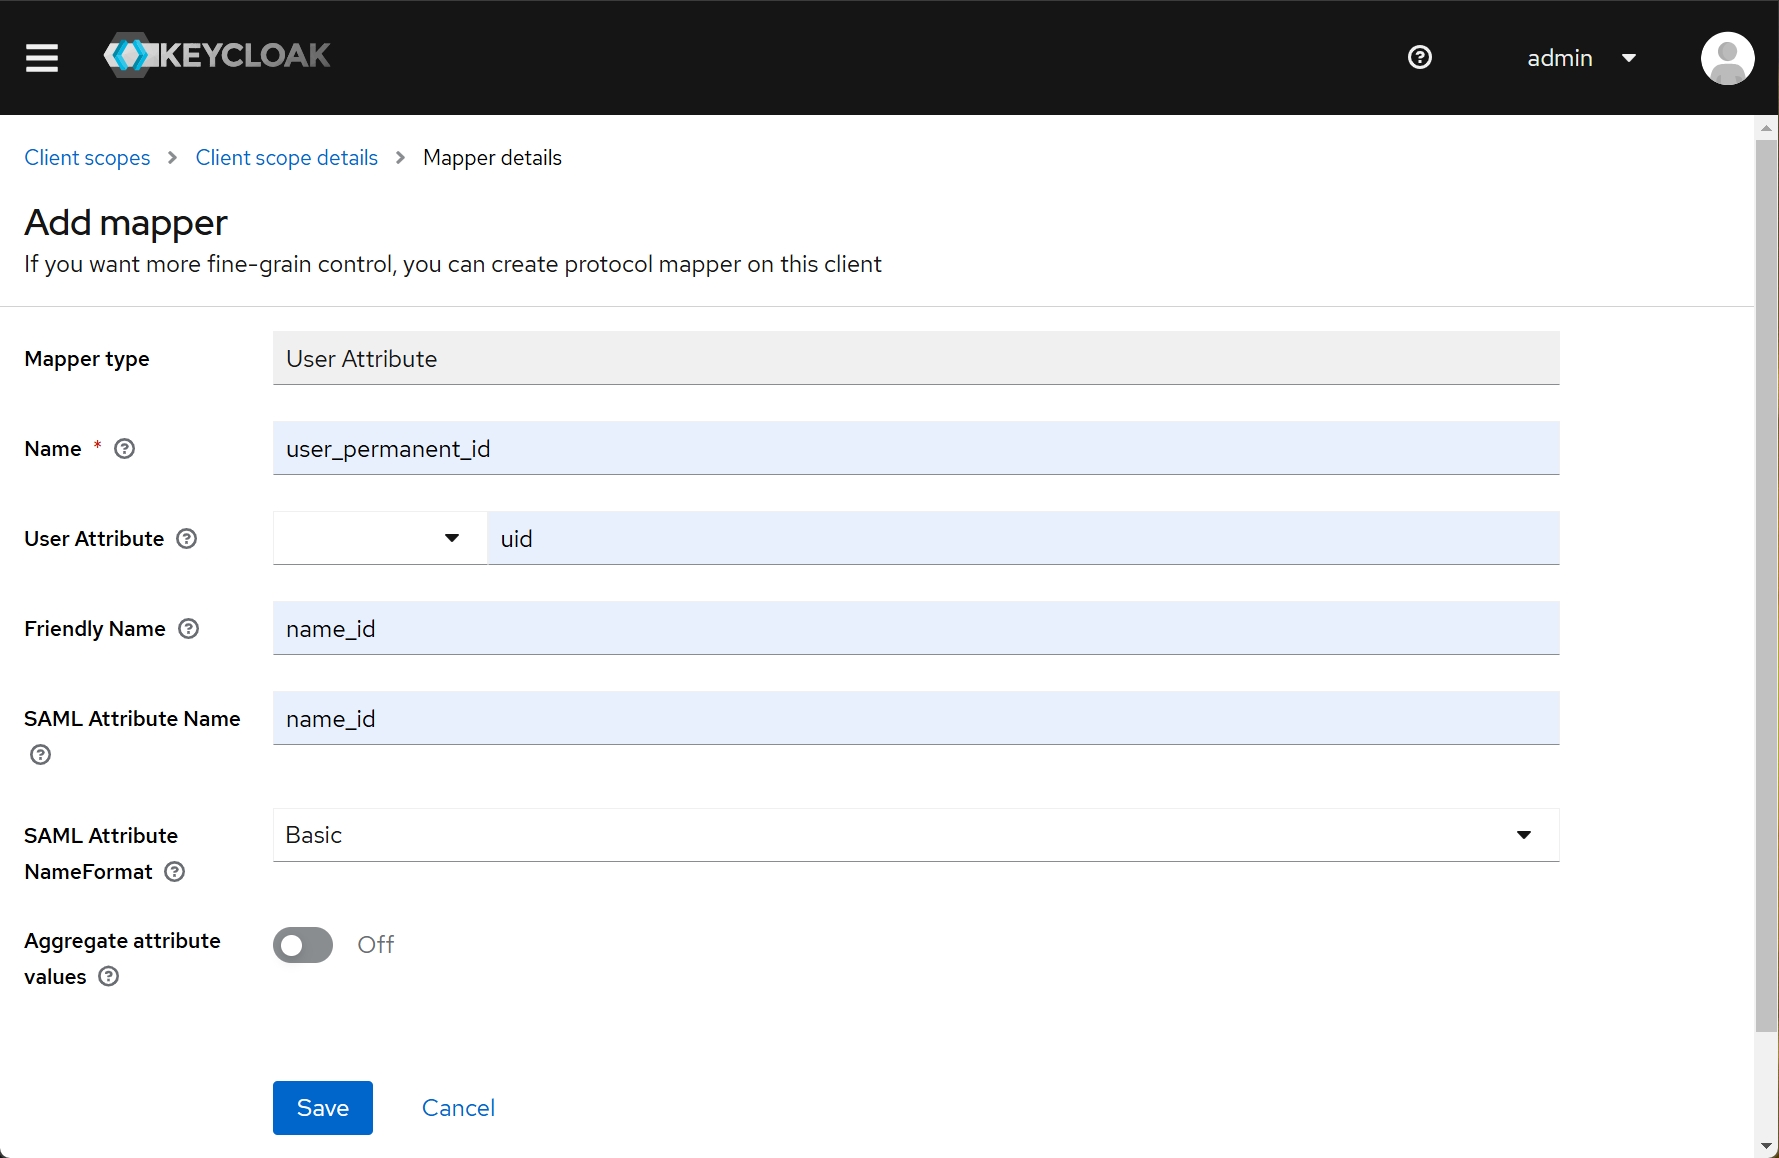Open the help icon in header

tap(1419, 58)
